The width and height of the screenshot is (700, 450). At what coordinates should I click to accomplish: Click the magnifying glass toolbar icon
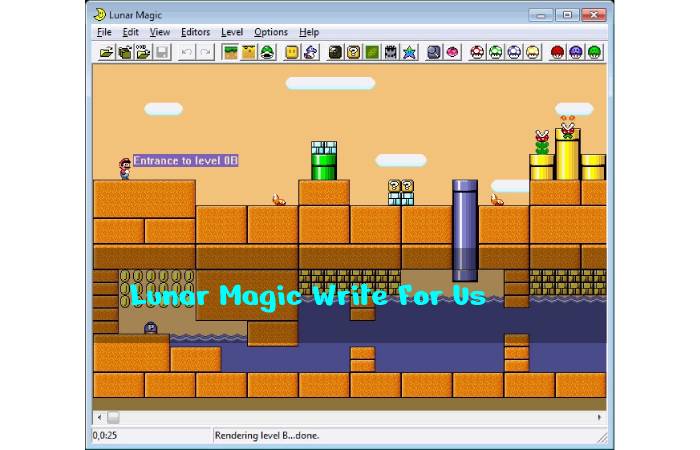[x=434, y=52]
